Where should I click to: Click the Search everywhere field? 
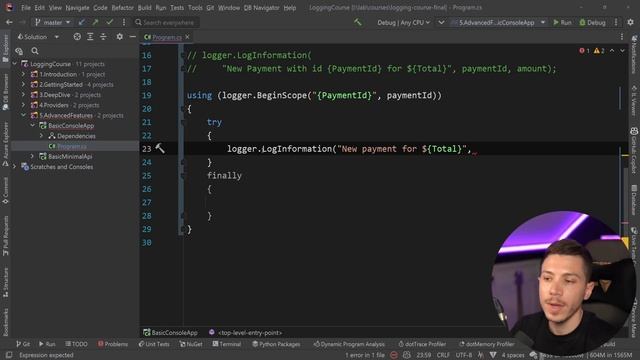167,22
